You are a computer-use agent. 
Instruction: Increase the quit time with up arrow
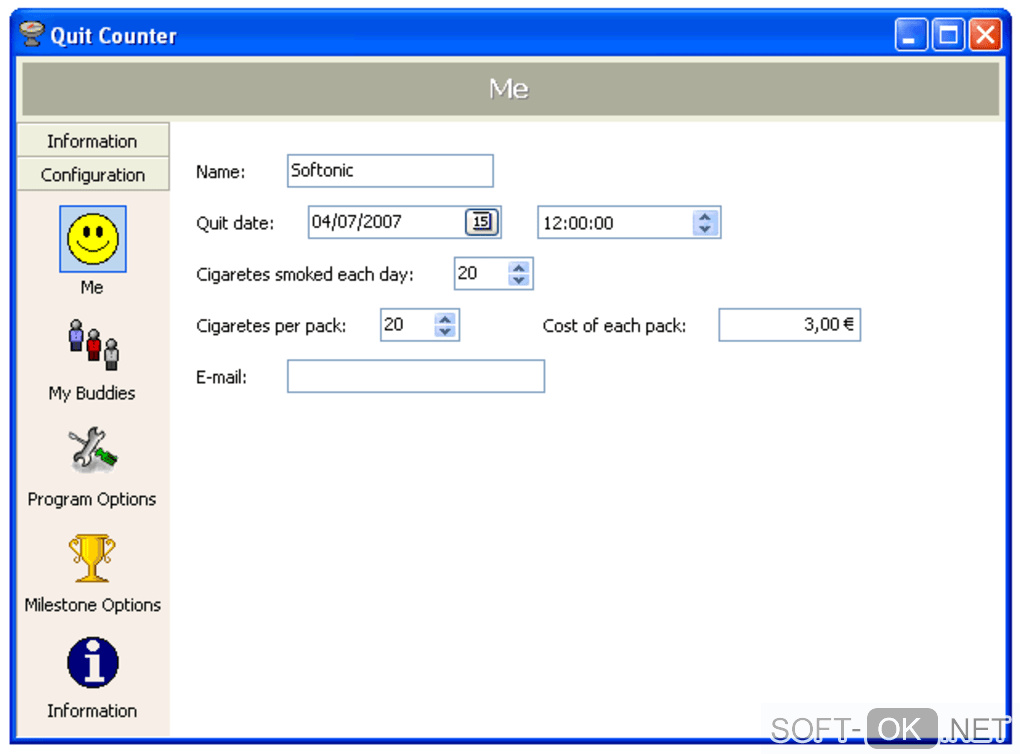[705, 216]
